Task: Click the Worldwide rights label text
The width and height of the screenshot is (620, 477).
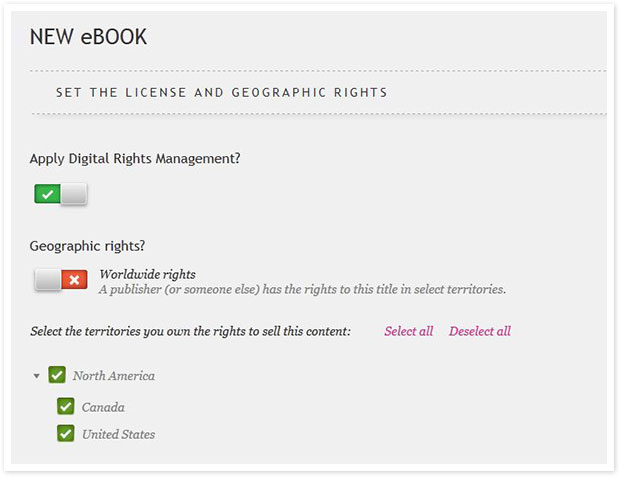Action: [x=147, y=274]
